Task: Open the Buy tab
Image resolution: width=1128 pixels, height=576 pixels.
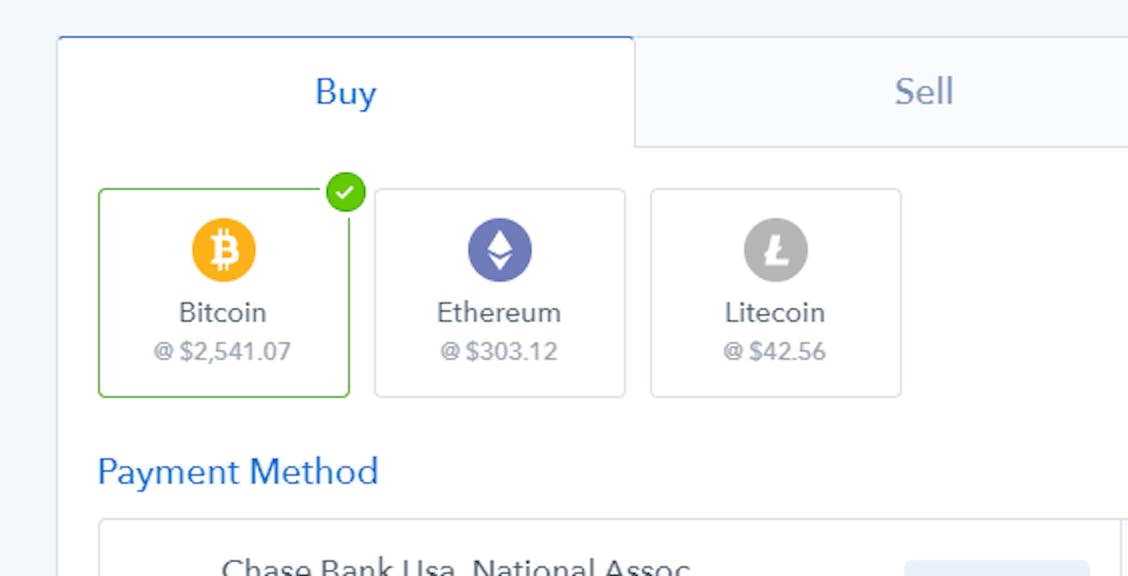Action: pos(345,91)
